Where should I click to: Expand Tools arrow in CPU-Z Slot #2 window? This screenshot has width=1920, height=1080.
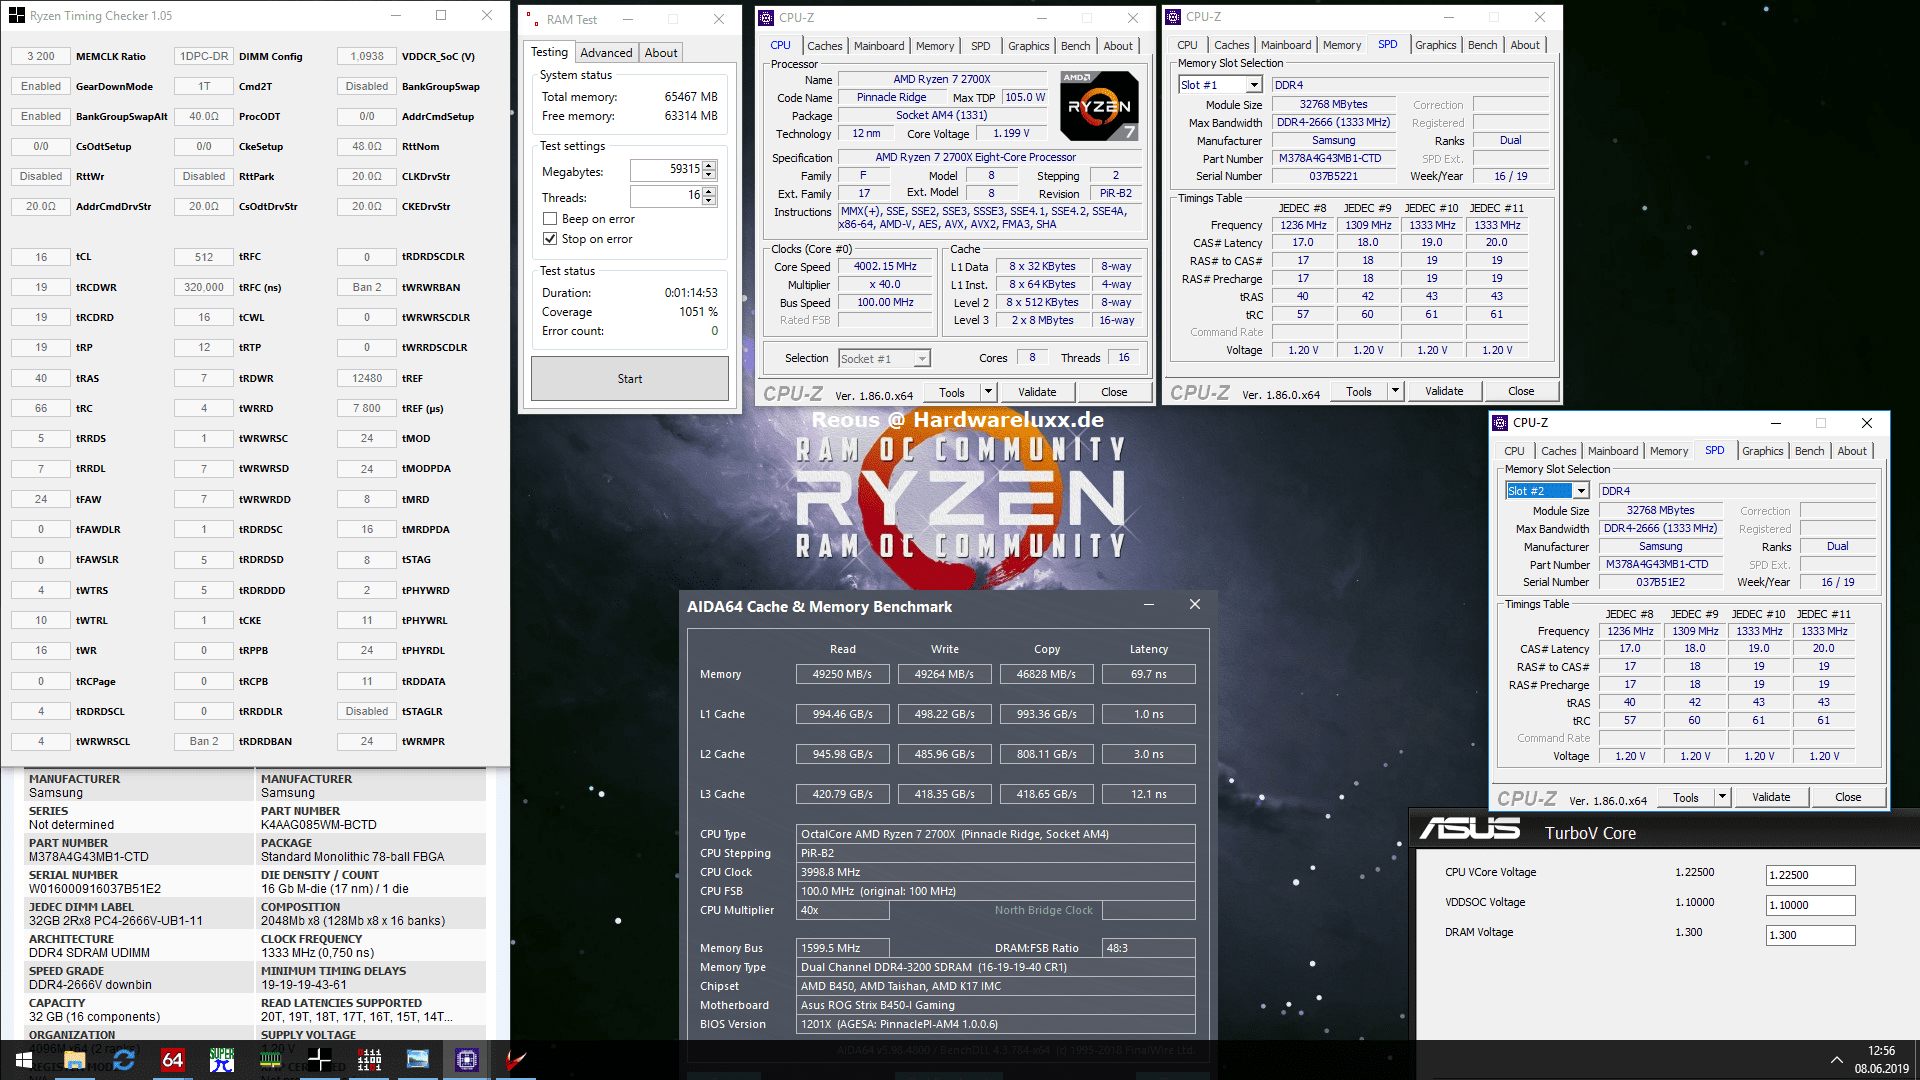[x=1722, y=797]
